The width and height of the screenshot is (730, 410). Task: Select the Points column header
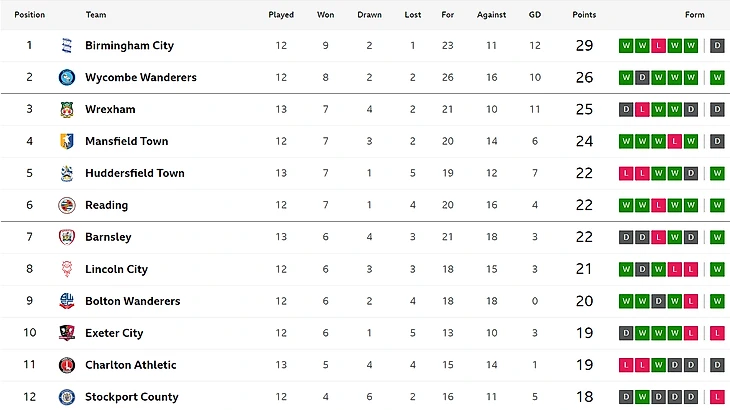click(584, 15)
